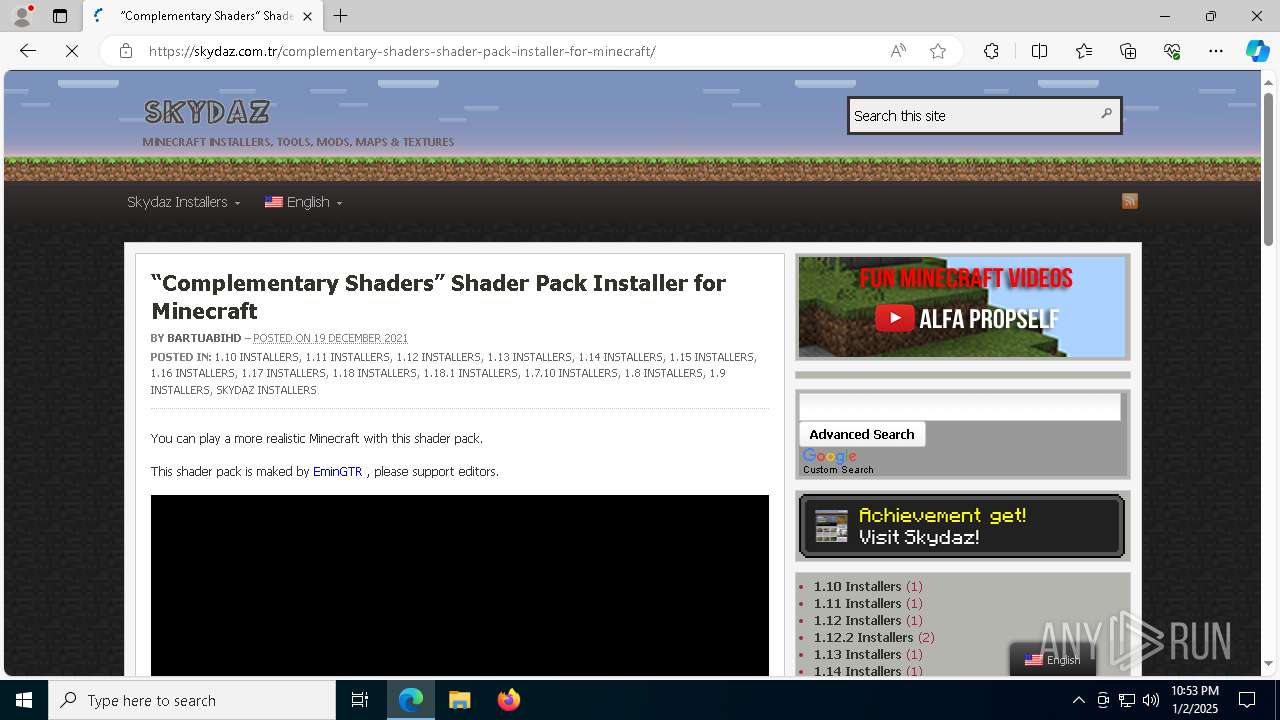Open a new browser tab

(341, 16)
